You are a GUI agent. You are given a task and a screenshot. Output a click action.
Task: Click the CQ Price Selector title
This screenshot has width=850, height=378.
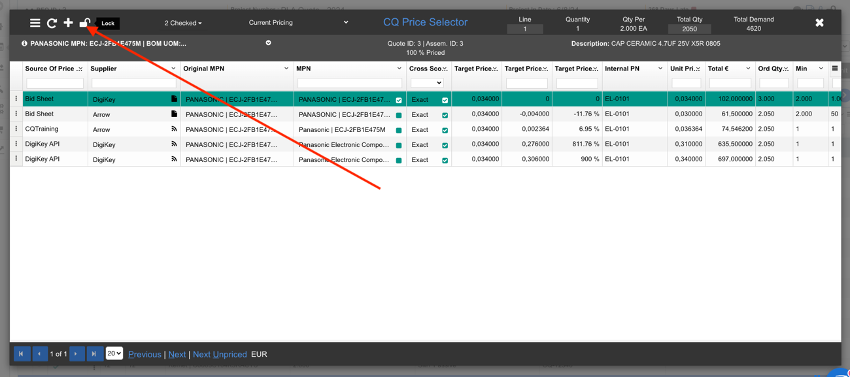pos(426,22)
